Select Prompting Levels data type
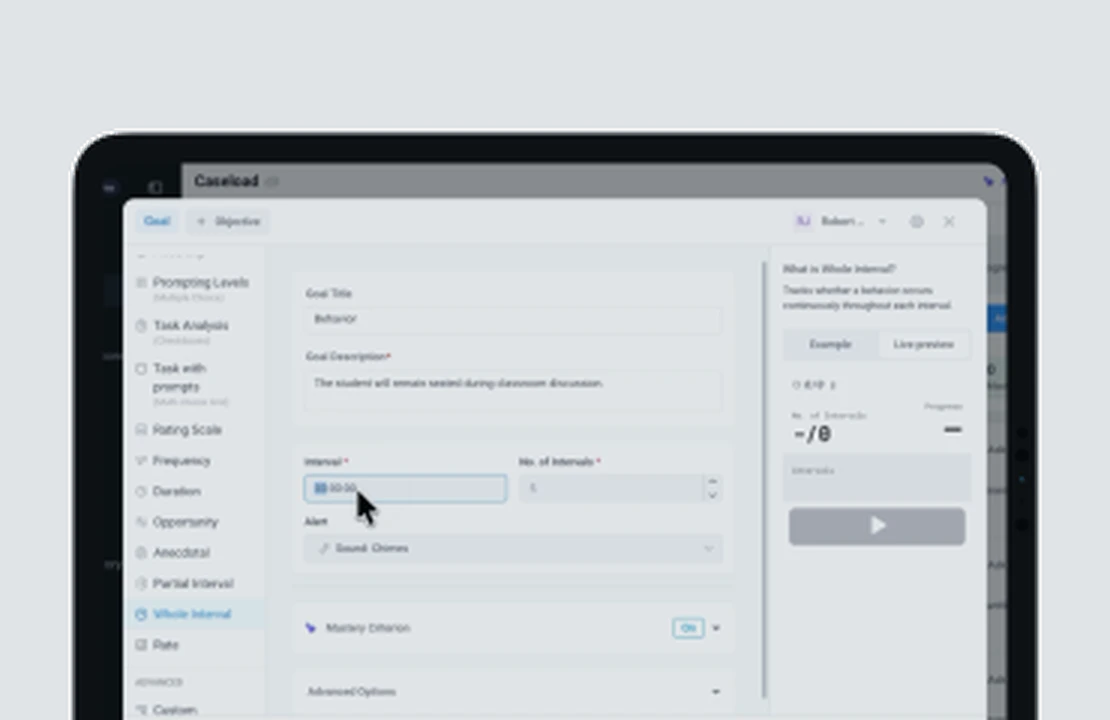The height and width of the screenshot is (720, 1110). (x=193, y=288)
